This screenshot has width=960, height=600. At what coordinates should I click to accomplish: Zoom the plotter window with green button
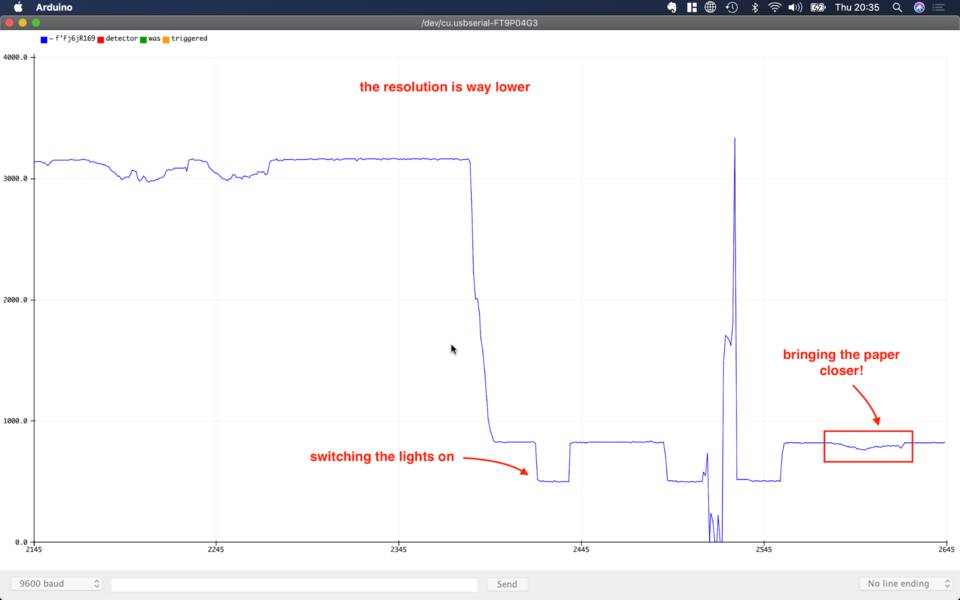pyautogui.click(x=36, y=23)
